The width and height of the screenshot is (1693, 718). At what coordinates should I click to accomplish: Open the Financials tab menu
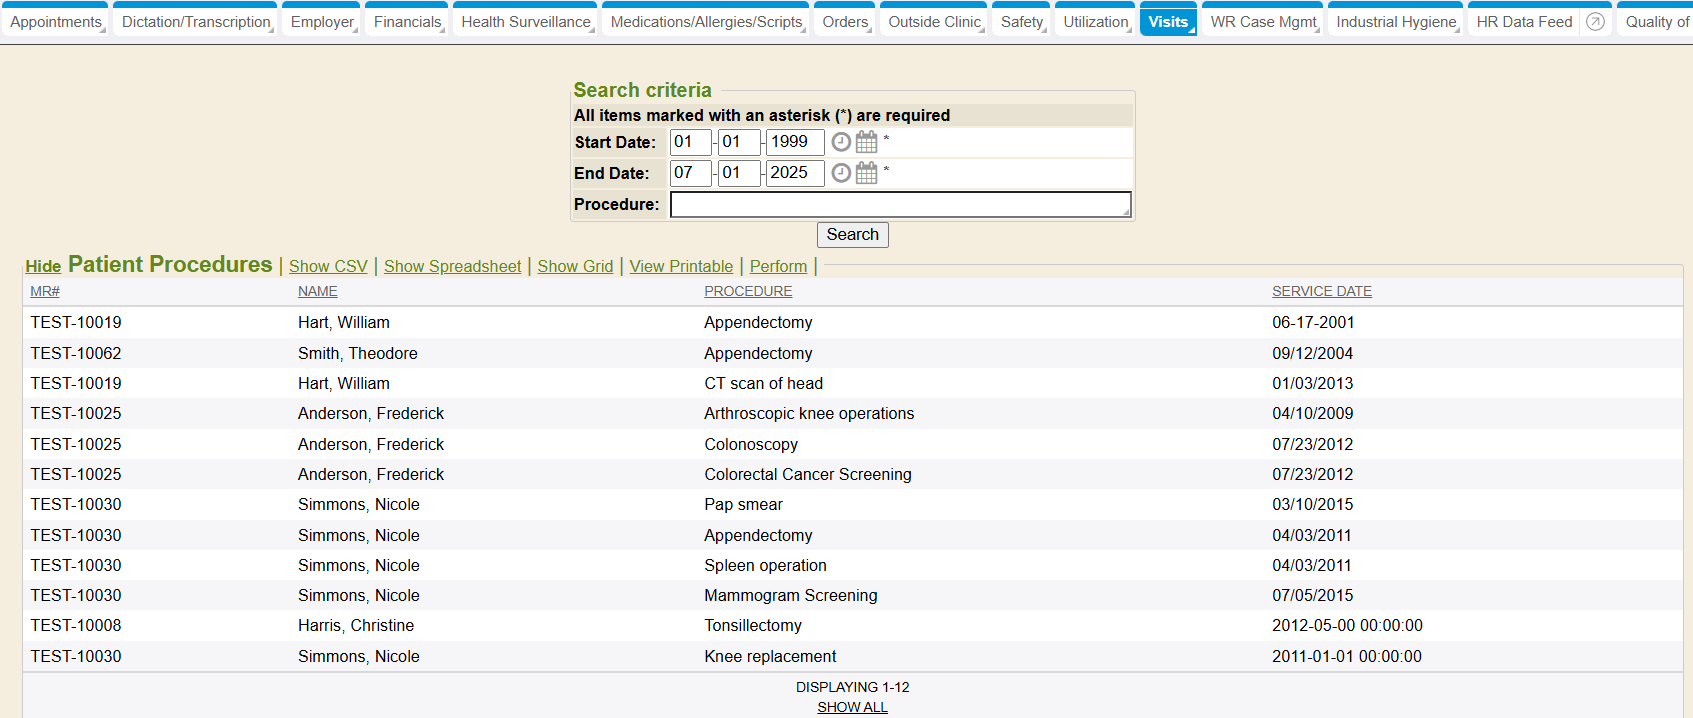407,22
